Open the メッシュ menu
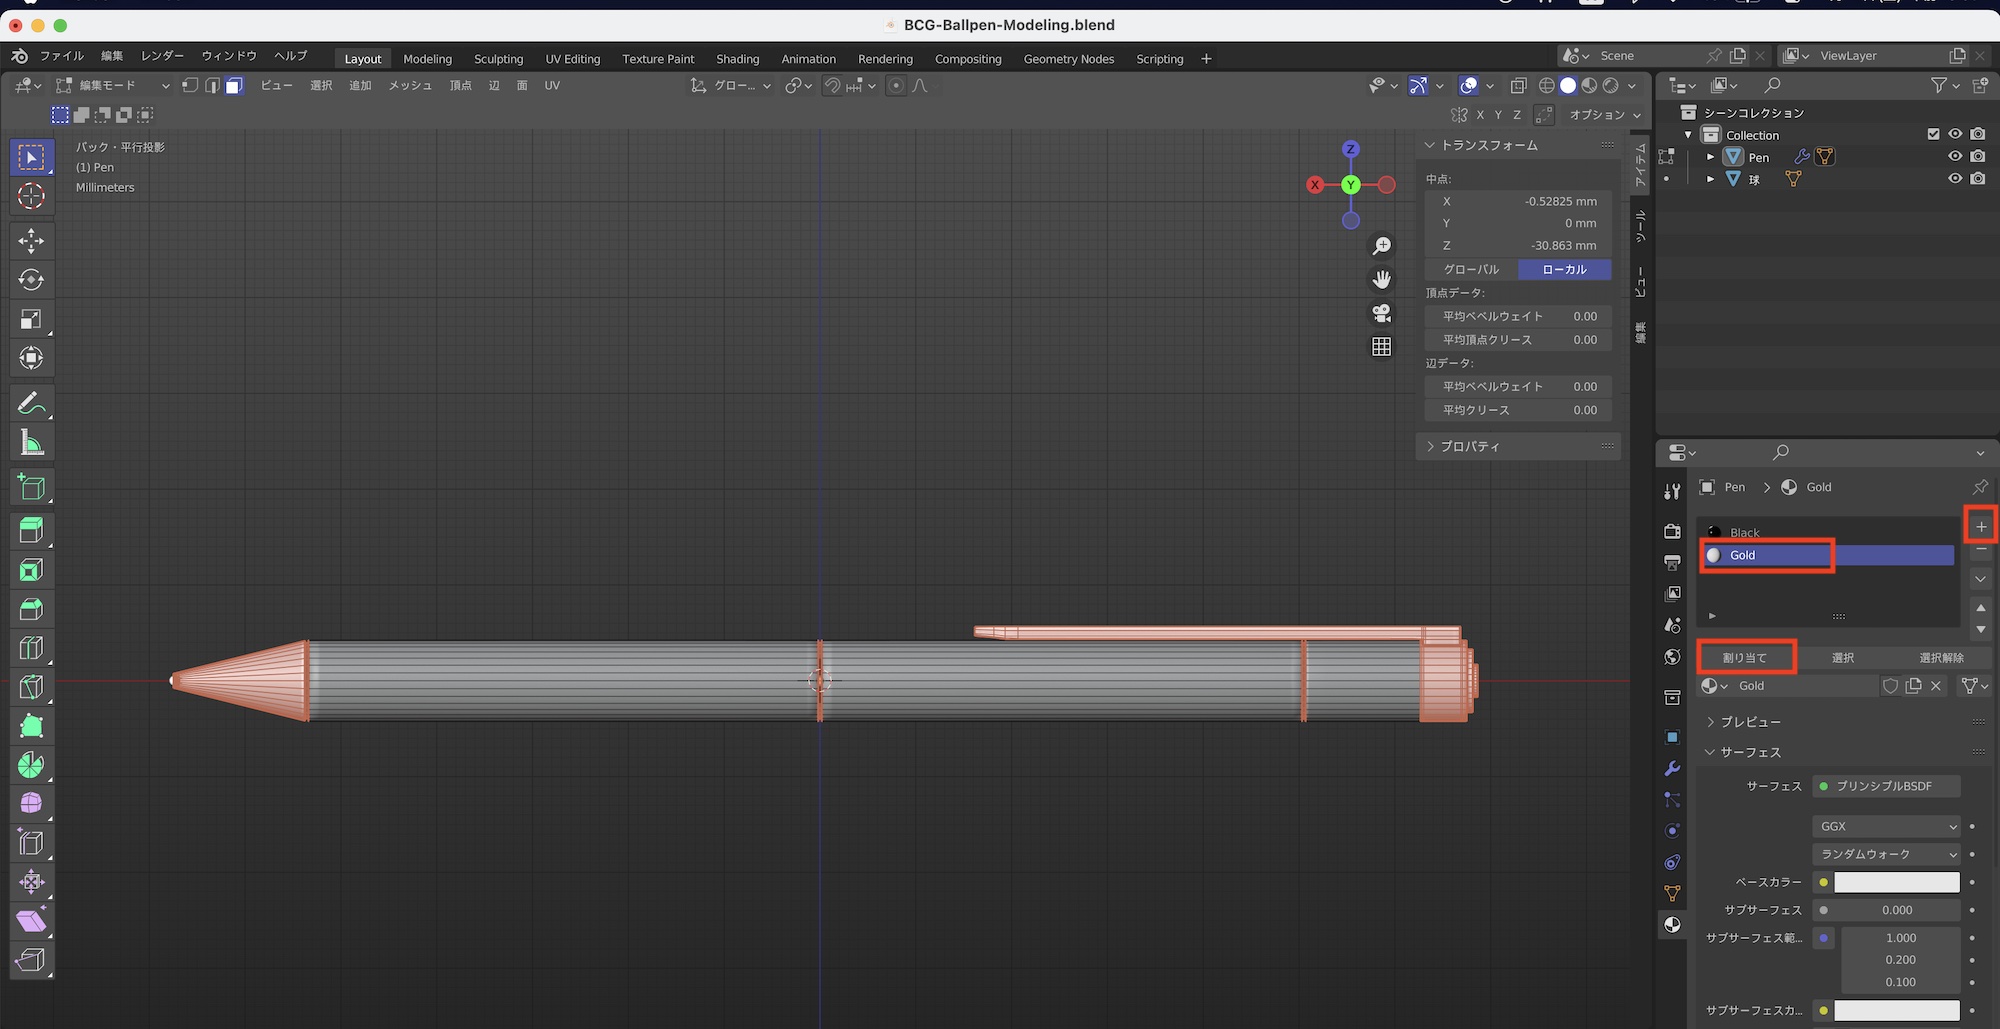 point(410,86)
